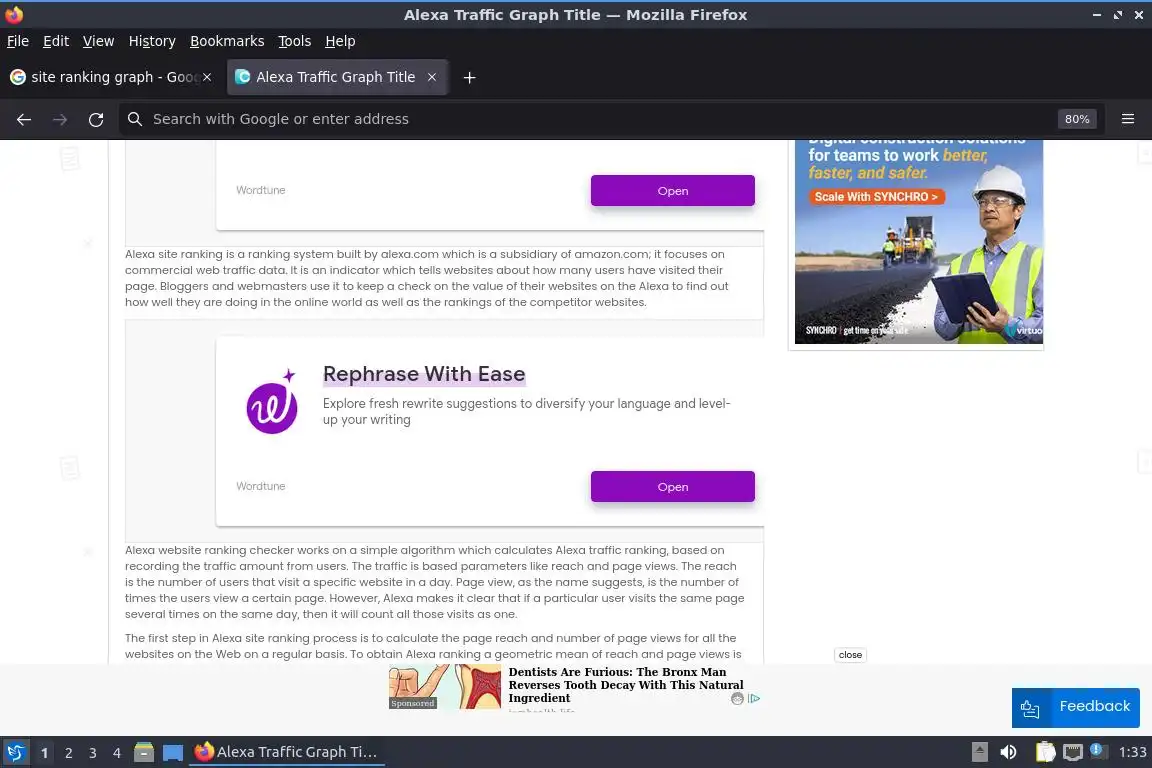Screen dimensions: 1152x768
Task: Open the 'Rephrase With Ease' ad headline
Action: [424, 374]
